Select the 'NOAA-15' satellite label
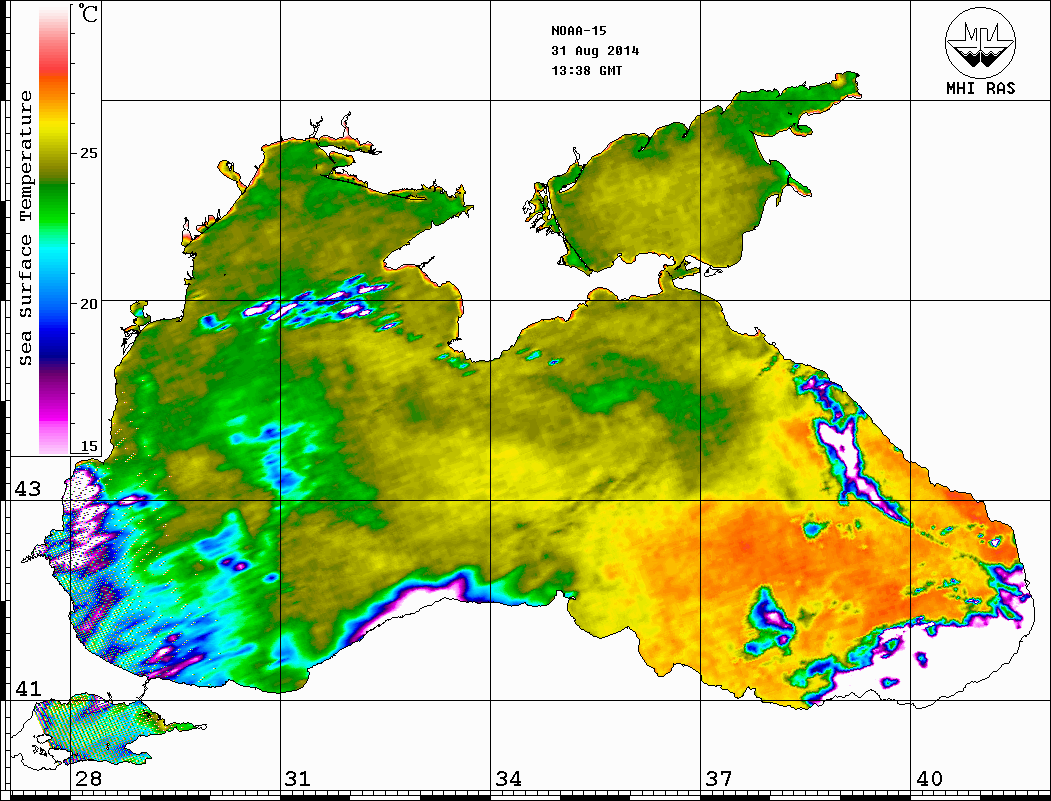The height and width of the screenshot is (801, 1051). point(579,31)
